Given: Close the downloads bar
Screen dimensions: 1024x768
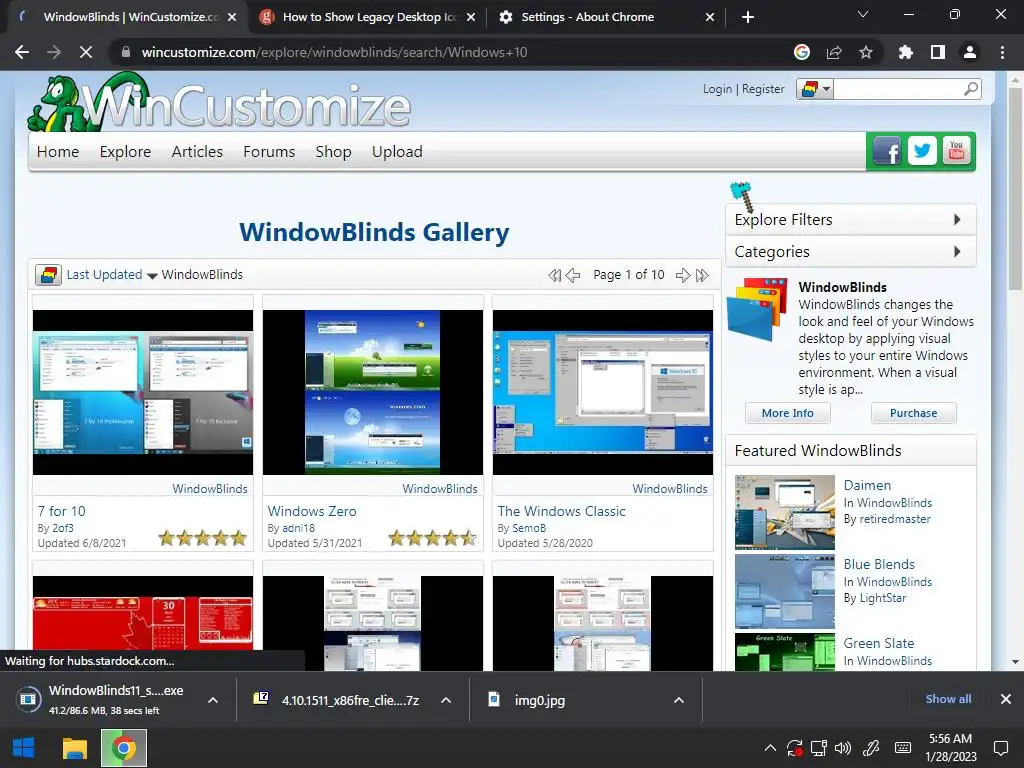Looking at the screenshot, I should [x=1006, y=699].
